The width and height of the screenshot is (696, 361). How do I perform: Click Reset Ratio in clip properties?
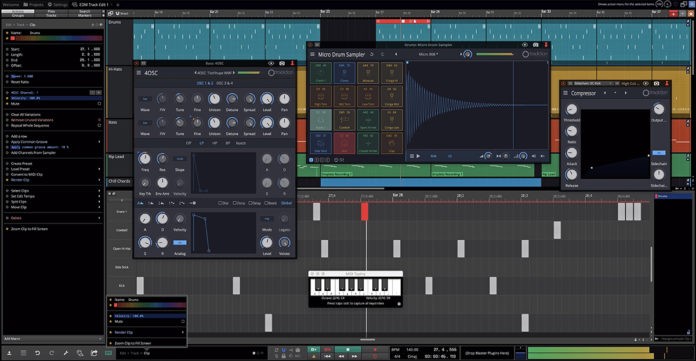[20, 82]
